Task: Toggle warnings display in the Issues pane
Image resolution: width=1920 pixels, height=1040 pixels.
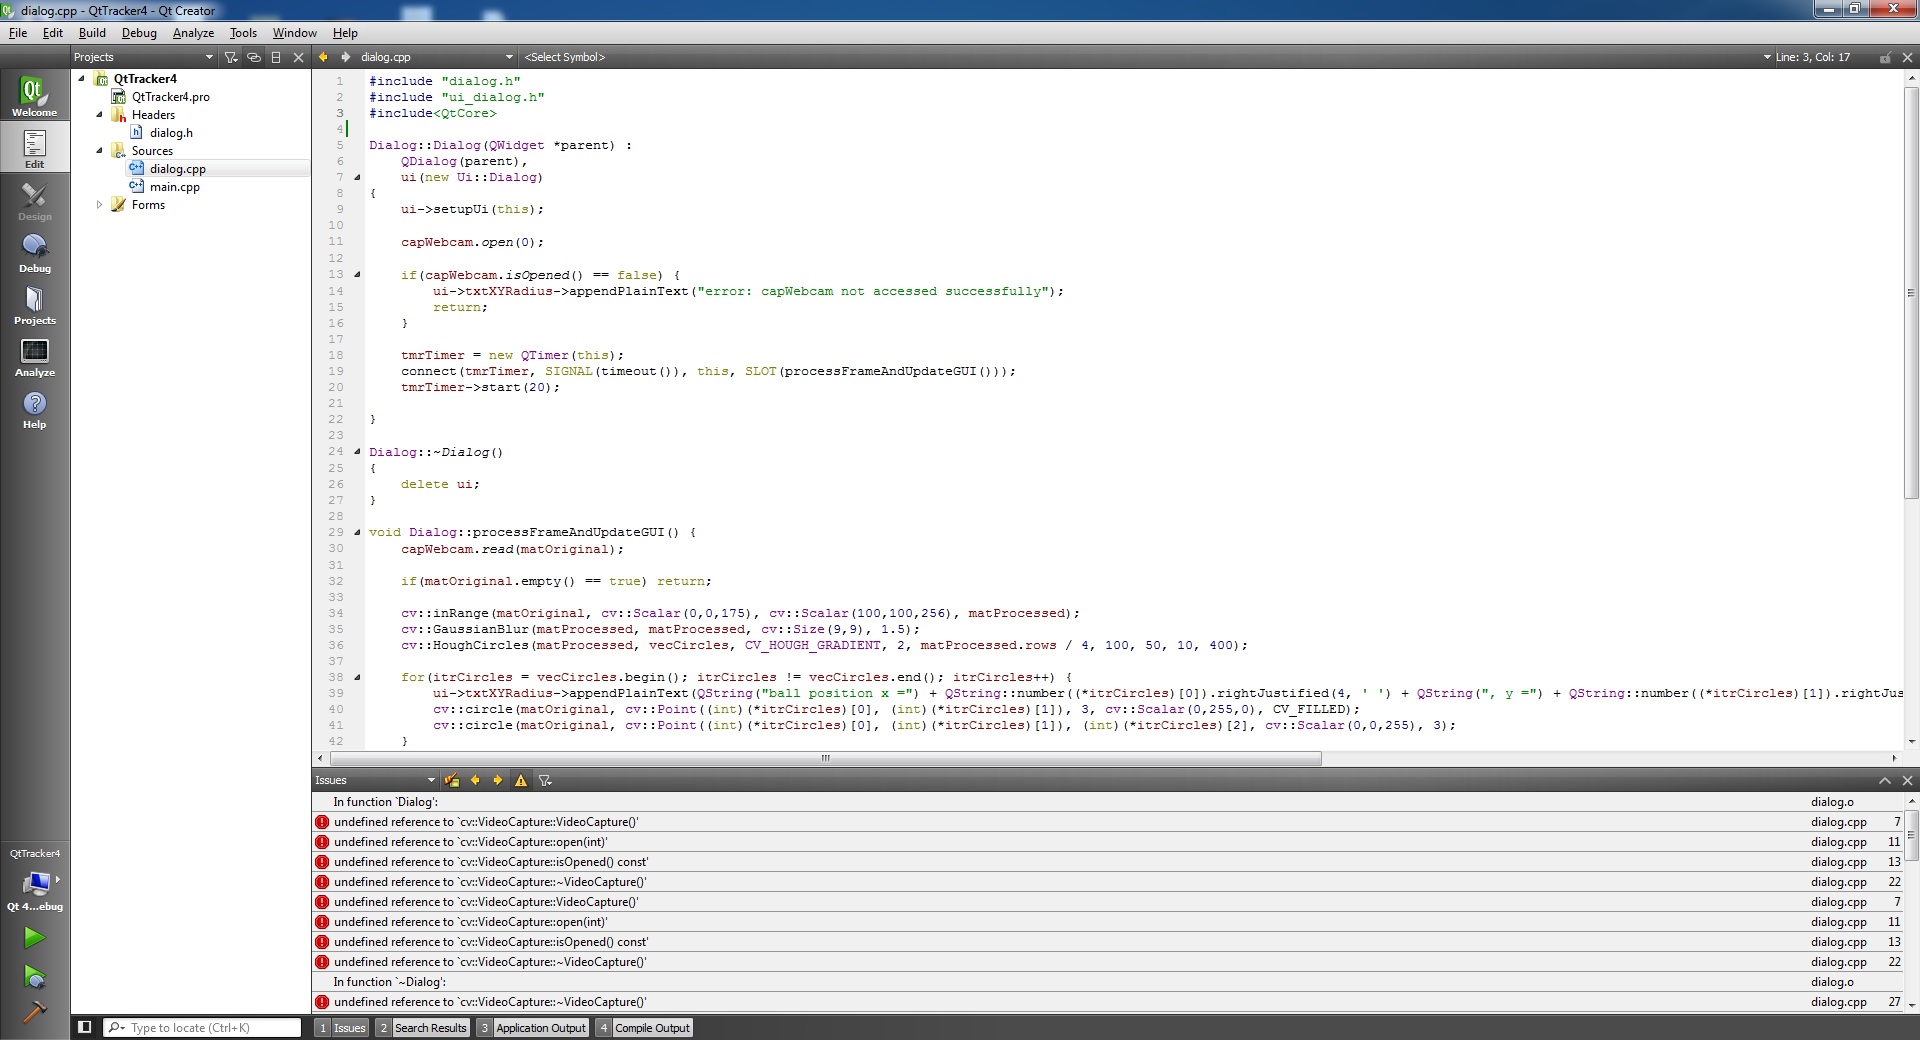Action: [x=521, y=780]
